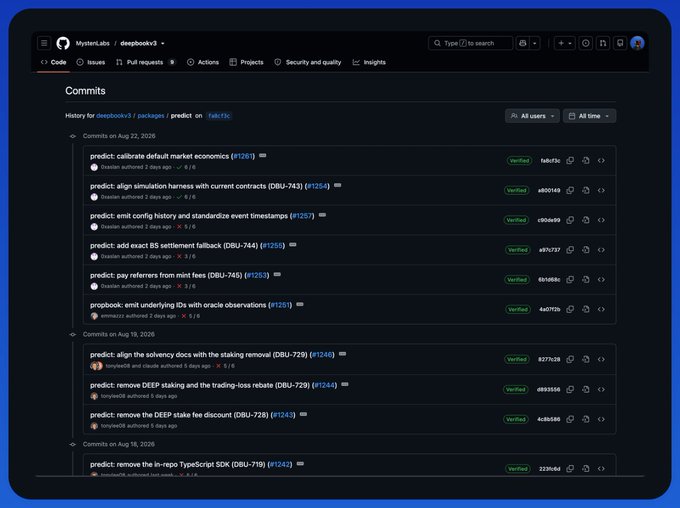Browse repository at commit a97c737

pos(601,250)
